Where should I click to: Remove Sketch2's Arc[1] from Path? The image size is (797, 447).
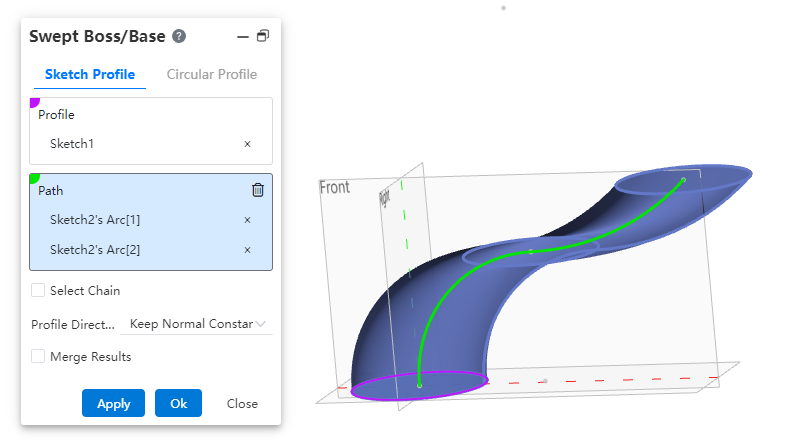click(248, 220)
